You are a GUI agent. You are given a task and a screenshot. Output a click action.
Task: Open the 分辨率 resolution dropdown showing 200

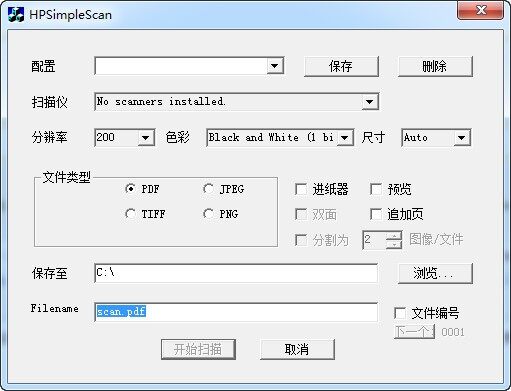click(x=145, y=137)
